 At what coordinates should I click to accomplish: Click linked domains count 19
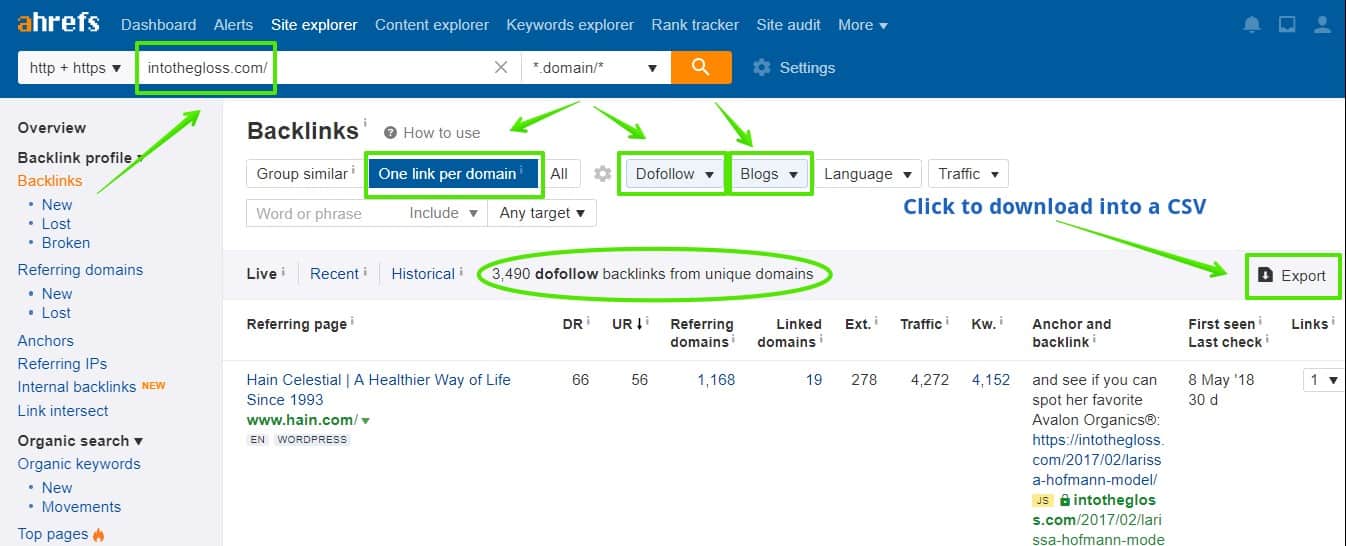pyautogui.click(x=814, y=380)
